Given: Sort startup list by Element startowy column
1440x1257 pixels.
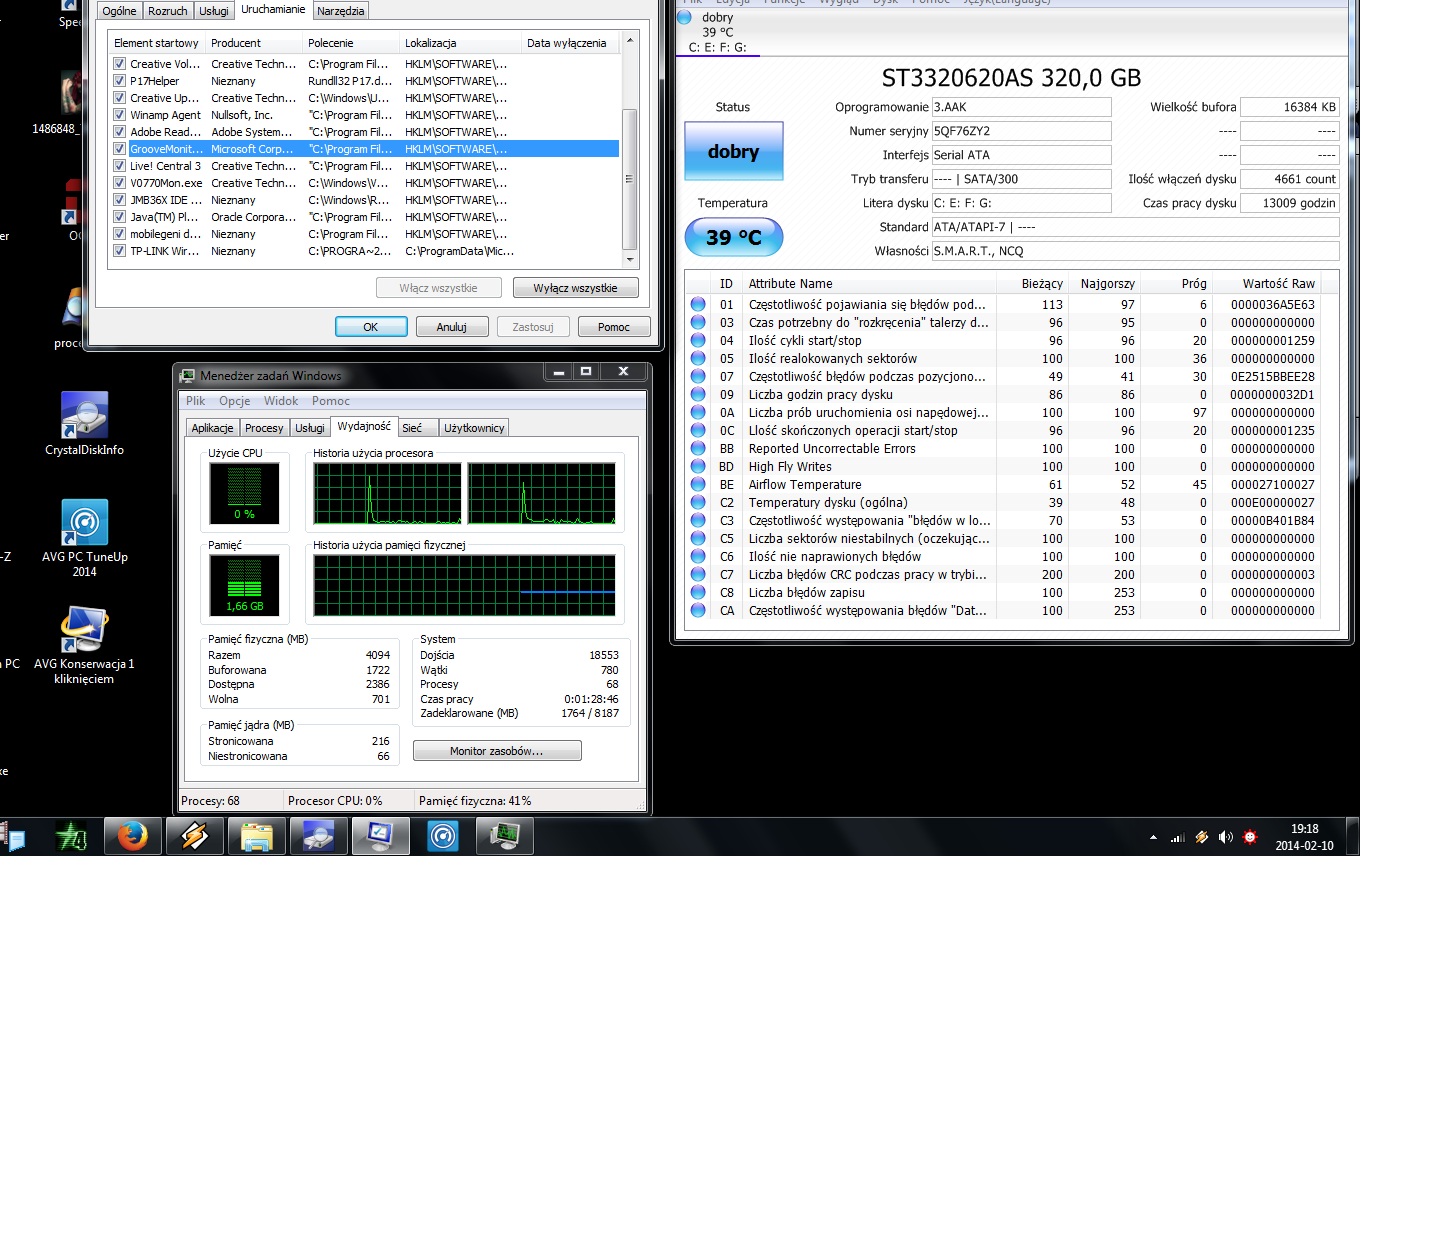Looking at the screenshot, I should coord(156,43).
